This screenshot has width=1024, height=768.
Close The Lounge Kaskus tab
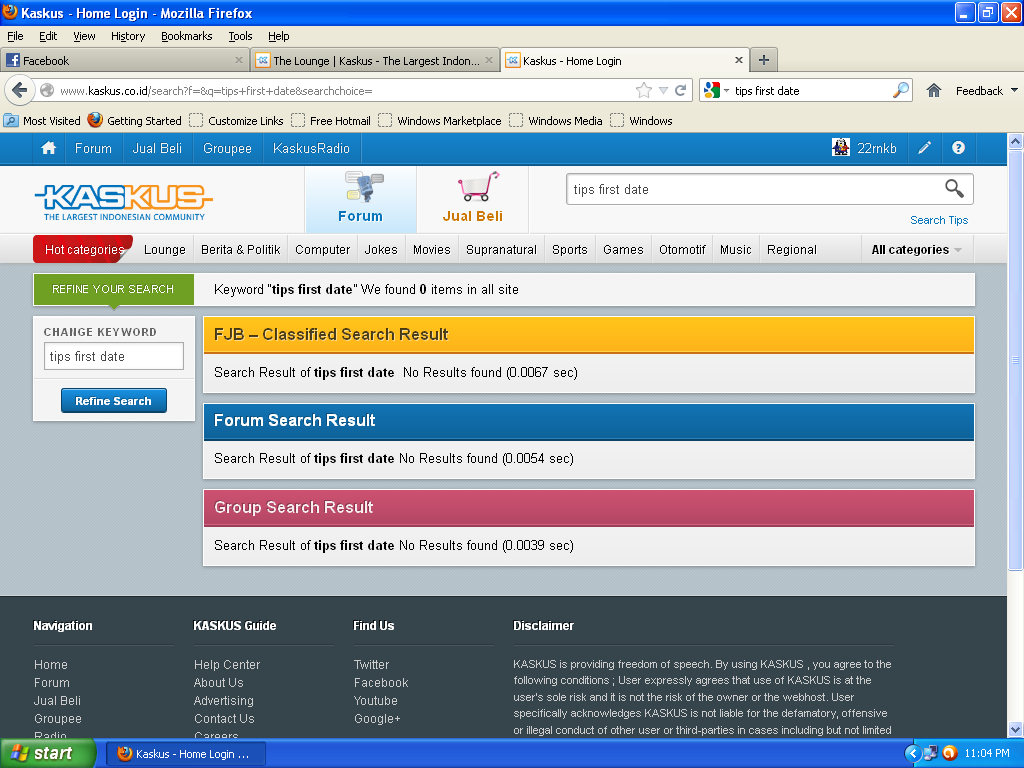488,60
